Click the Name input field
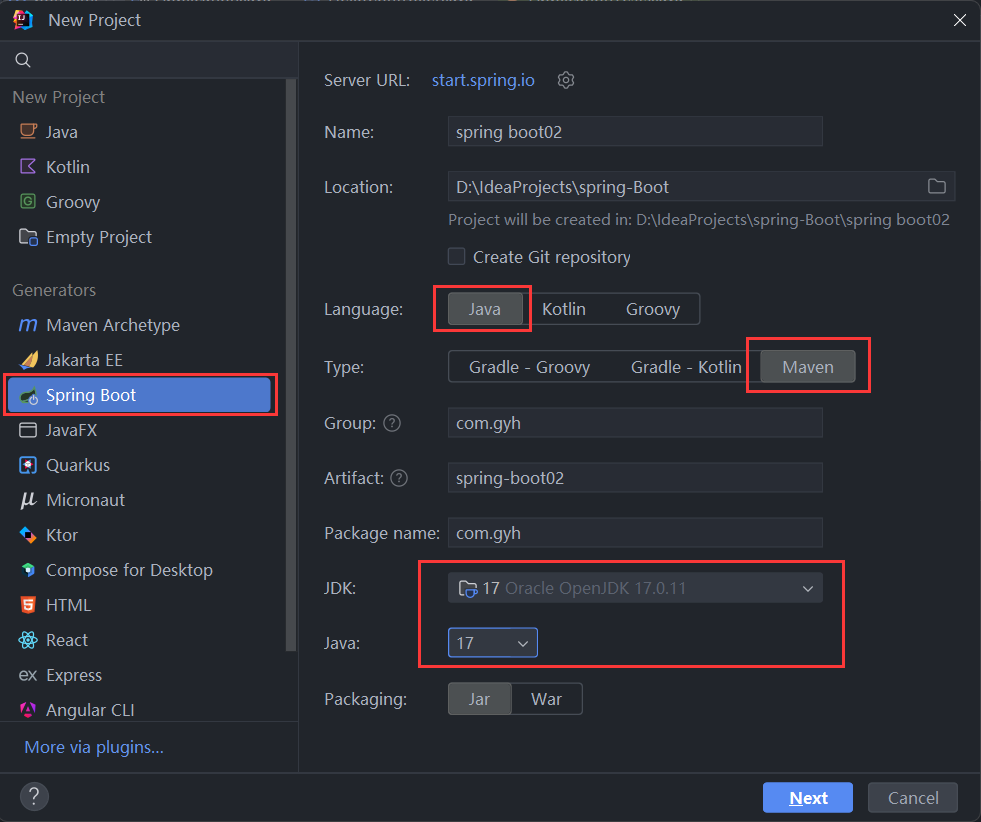 click(x=635, y=132)
